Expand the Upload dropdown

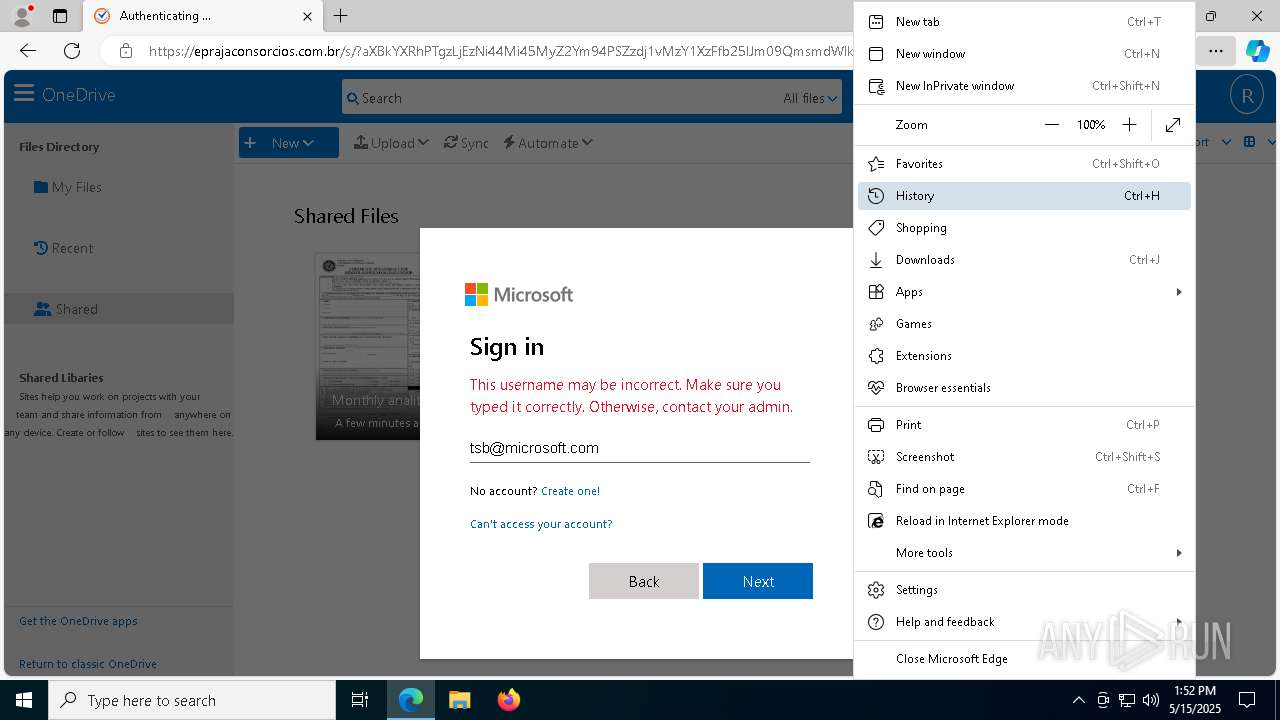[391, 143]
